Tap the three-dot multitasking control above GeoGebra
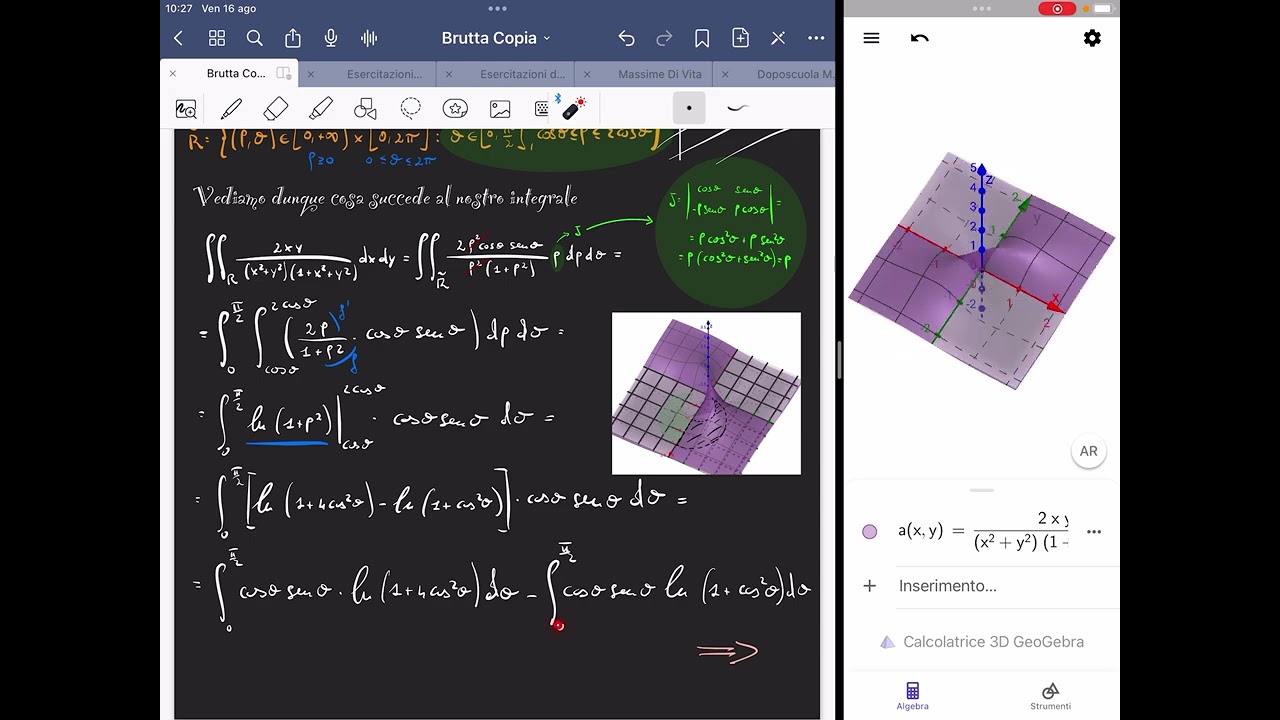The height and width of the screenshot is (720, 1280). [982, 8]
